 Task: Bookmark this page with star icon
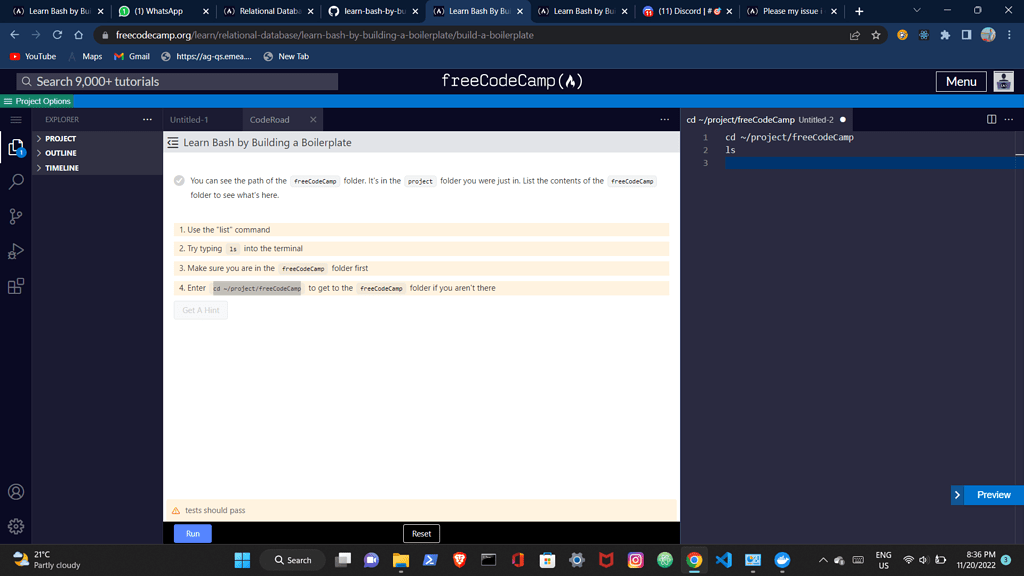coord(876,35)
